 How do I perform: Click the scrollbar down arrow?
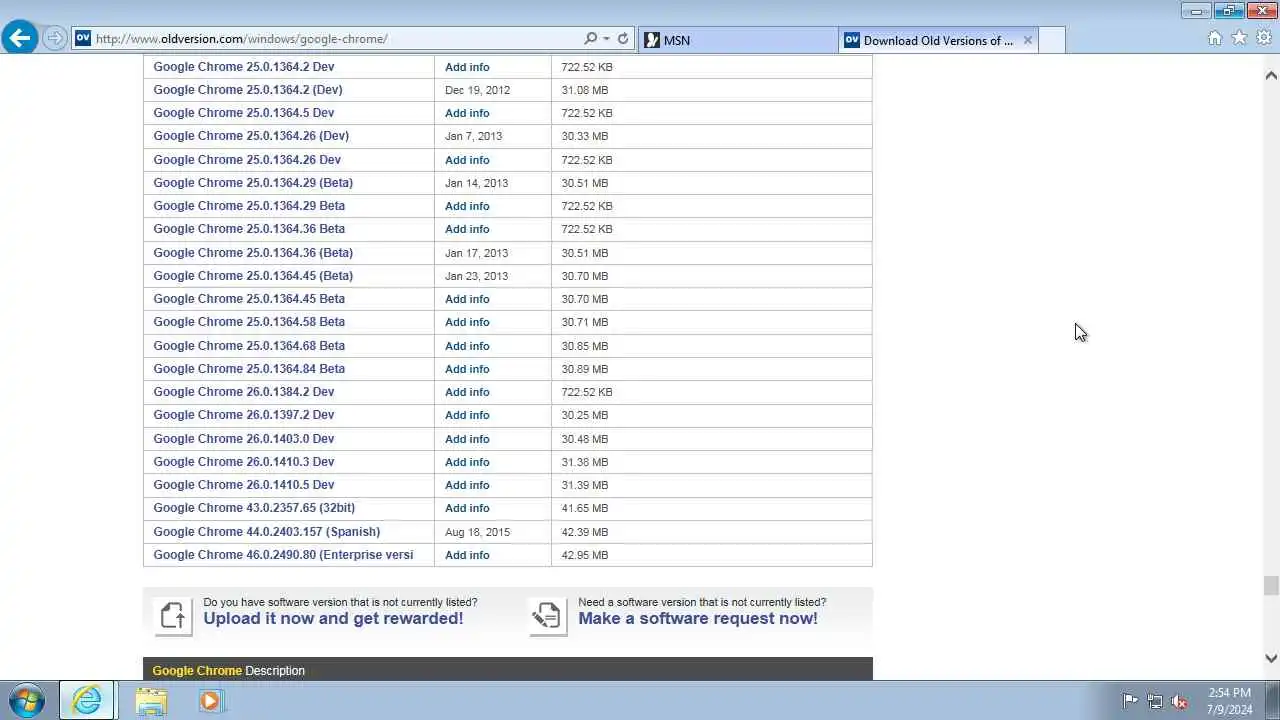1271,658
